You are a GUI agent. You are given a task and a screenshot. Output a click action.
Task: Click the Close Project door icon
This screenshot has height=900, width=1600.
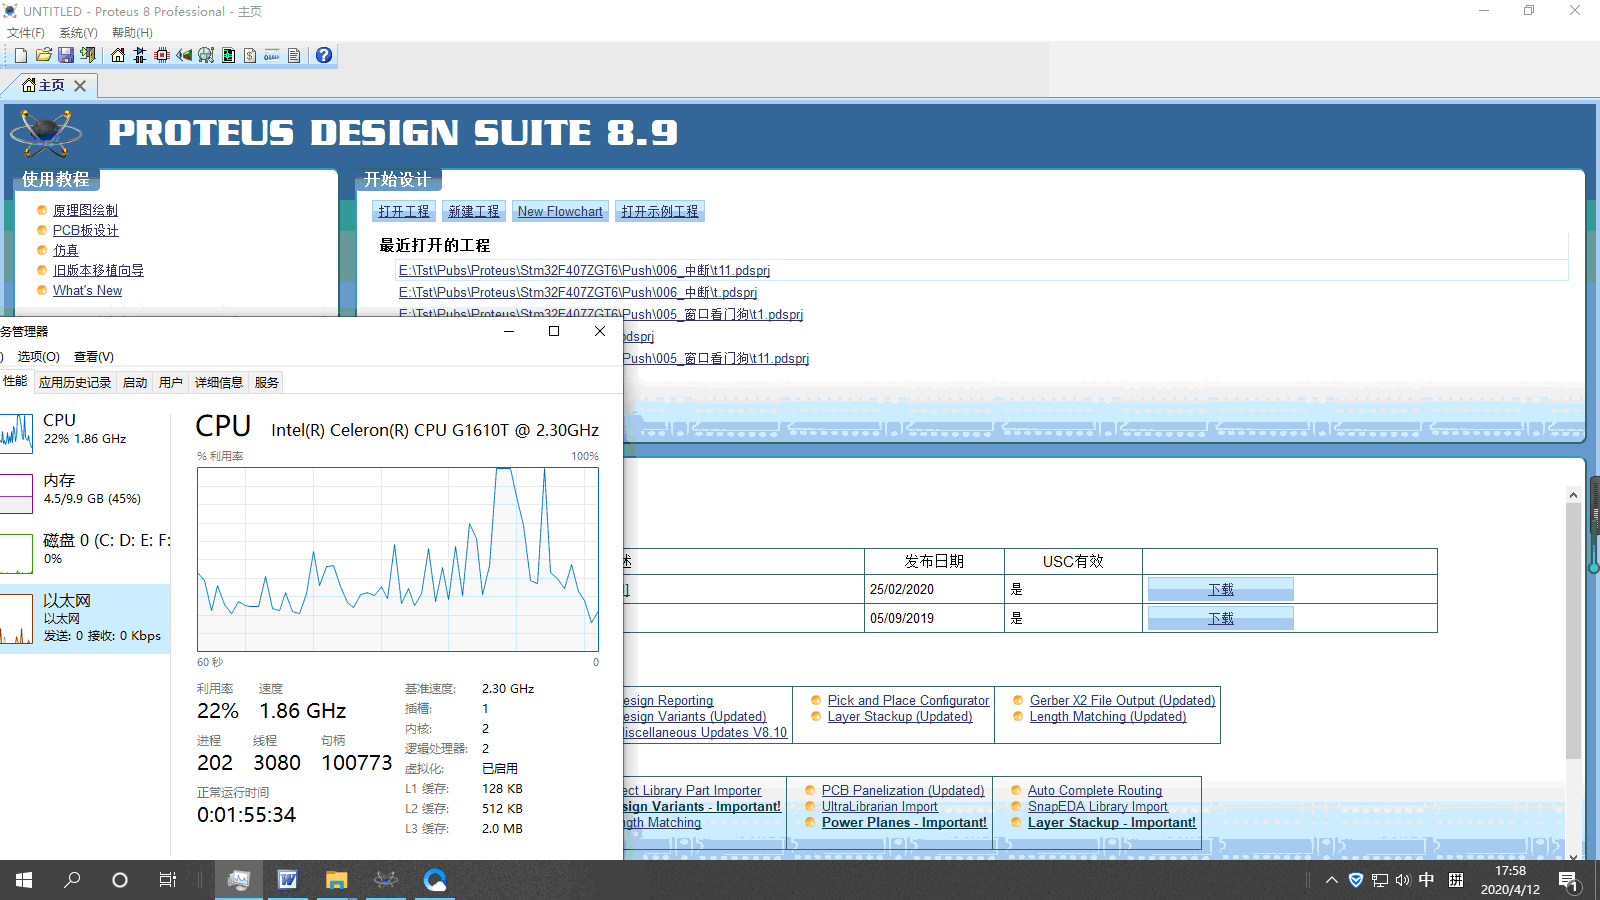pos(88,55)
